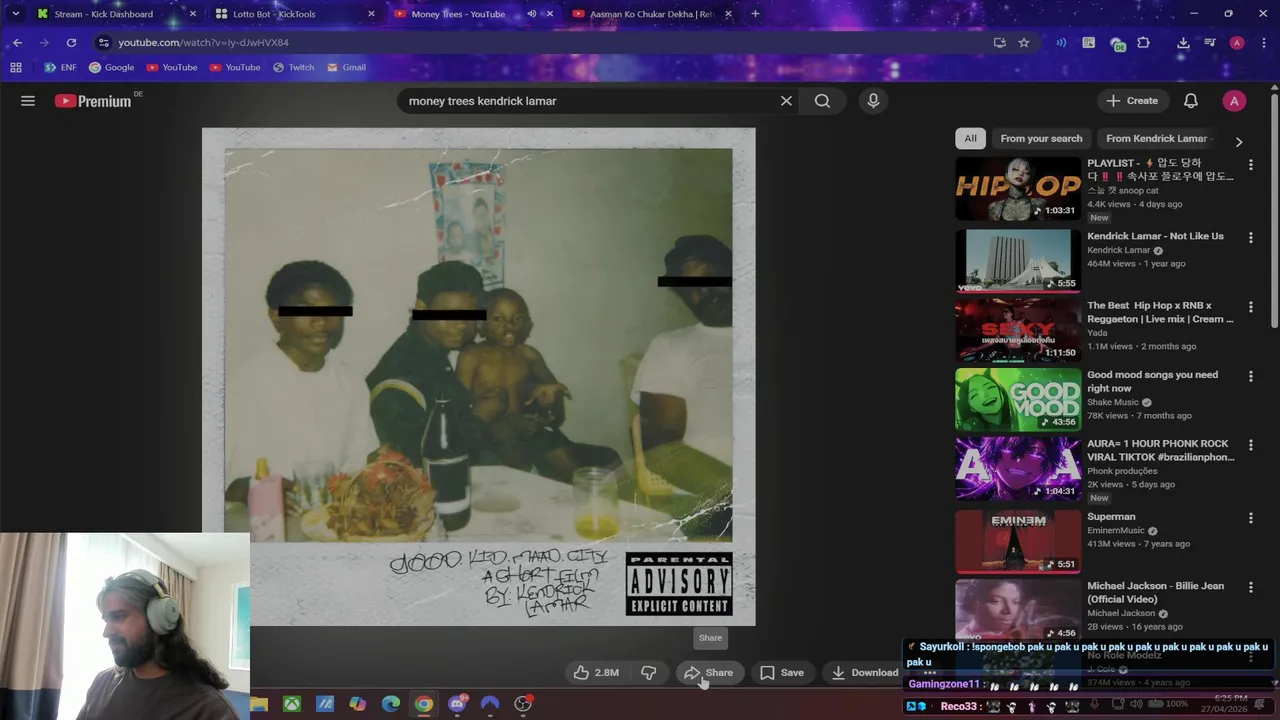Clear the search box text
This screenshot has width=1280, height=720.
pyautogui.click(x=786, y=101)
